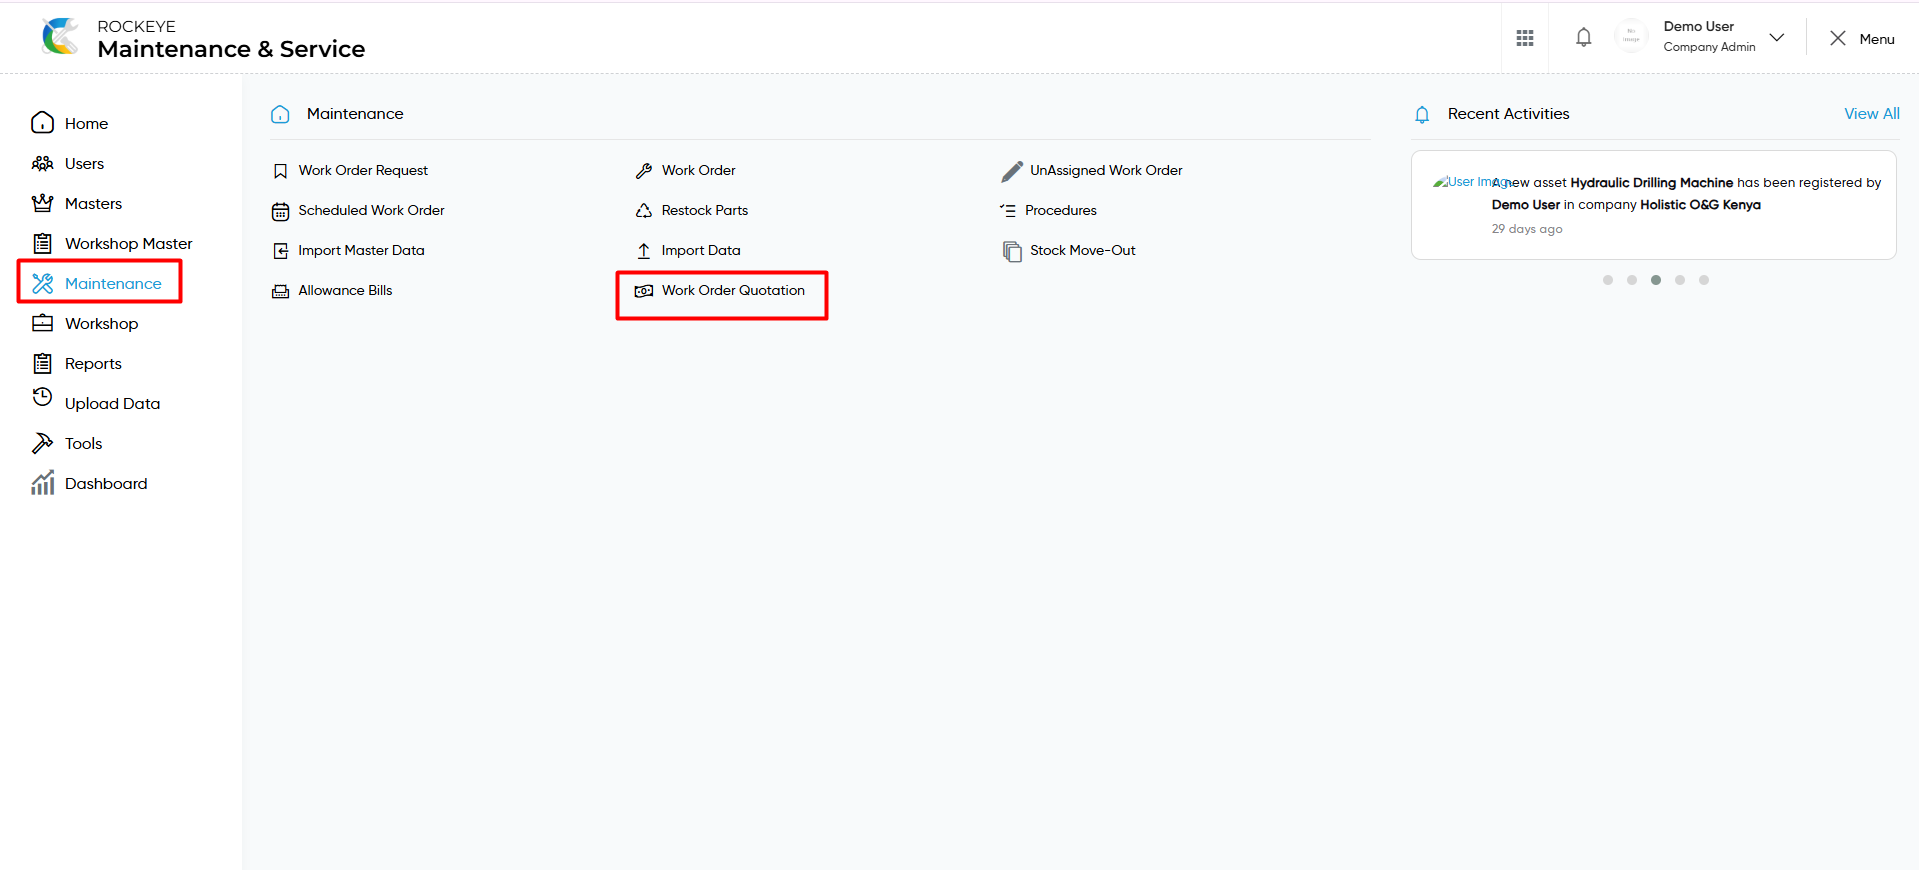Open the apps grid icon in header

coord(1525,38)
